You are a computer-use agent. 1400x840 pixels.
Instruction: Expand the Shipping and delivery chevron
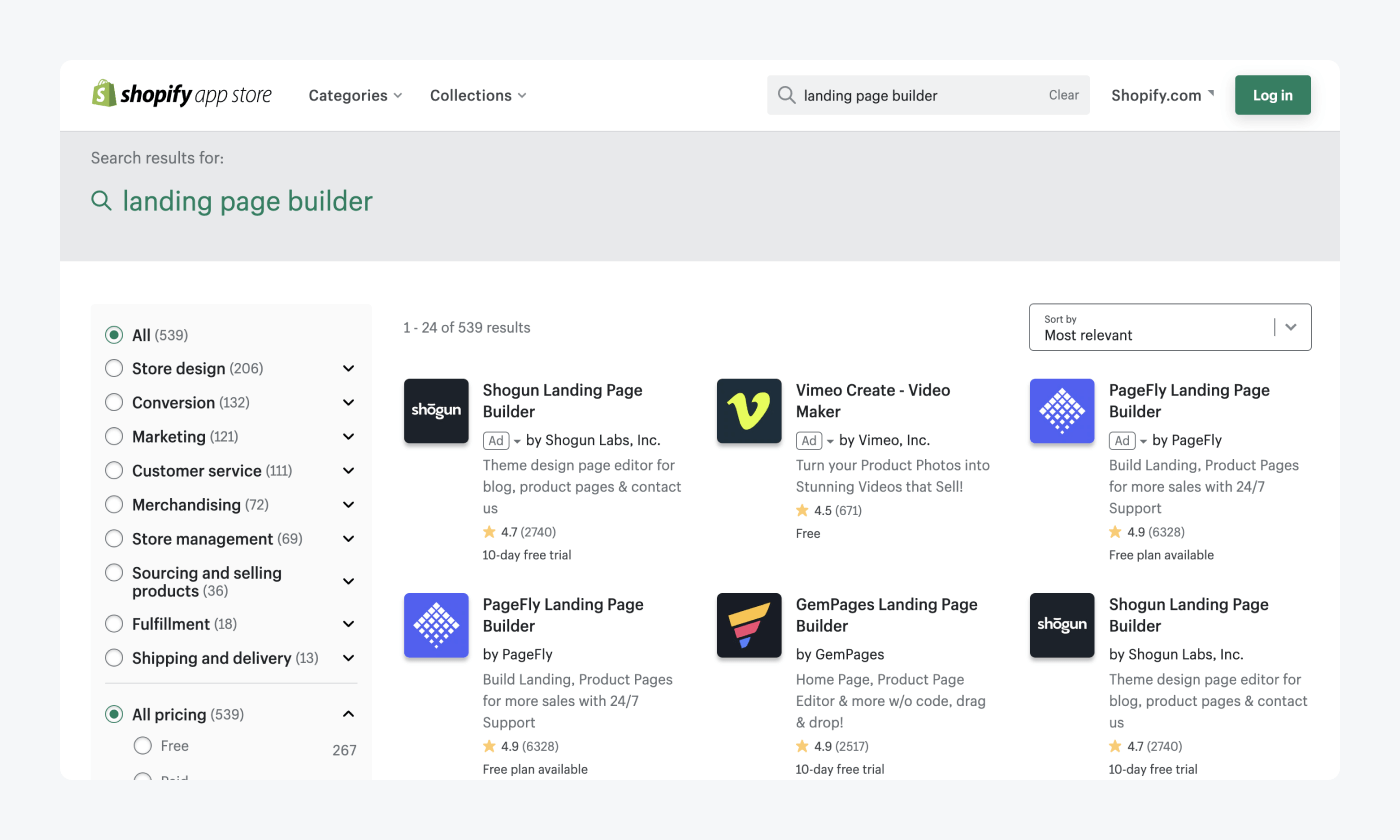(348, 658)
